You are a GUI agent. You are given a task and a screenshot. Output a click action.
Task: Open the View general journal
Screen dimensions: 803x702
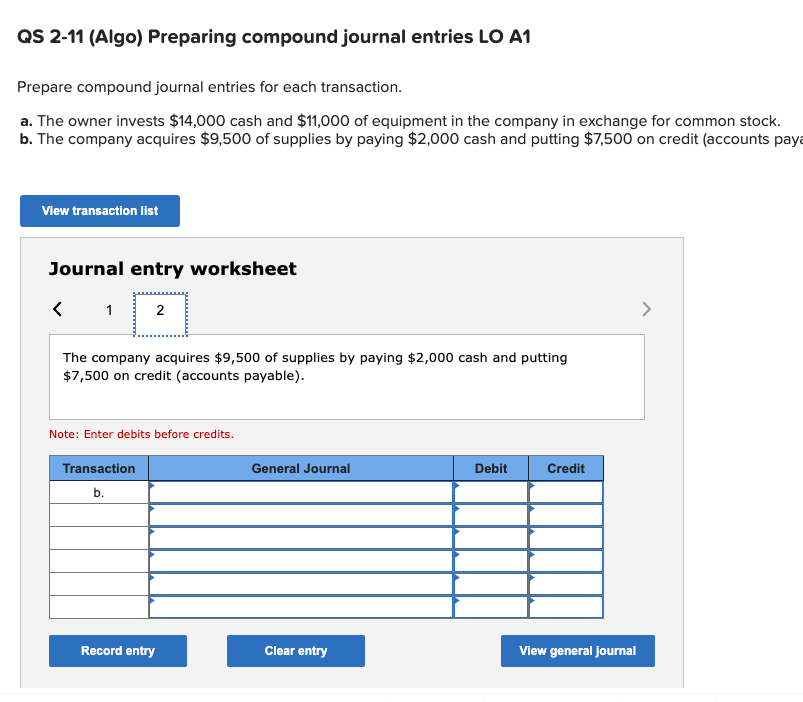point(577,650)
